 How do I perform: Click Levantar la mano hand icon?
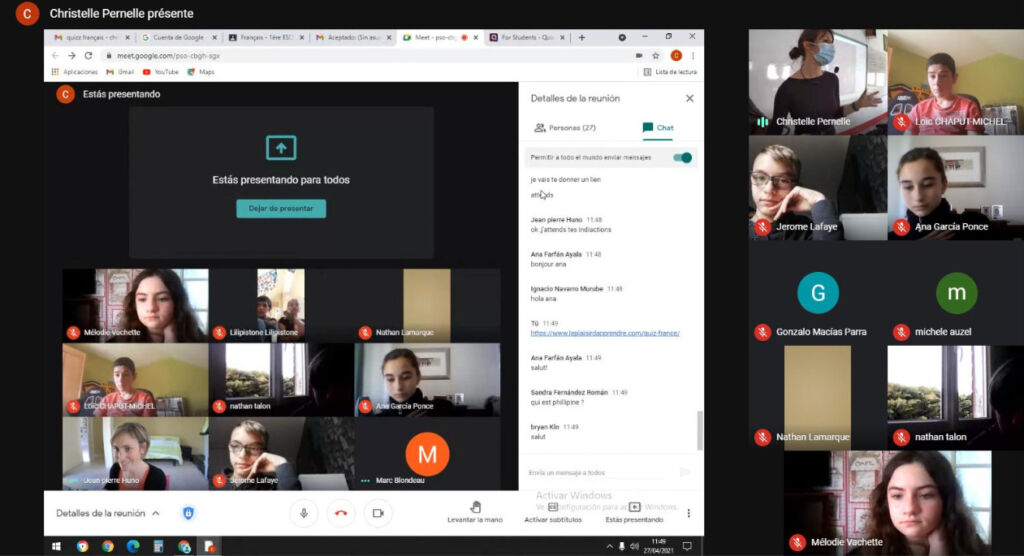coord(475,507)
